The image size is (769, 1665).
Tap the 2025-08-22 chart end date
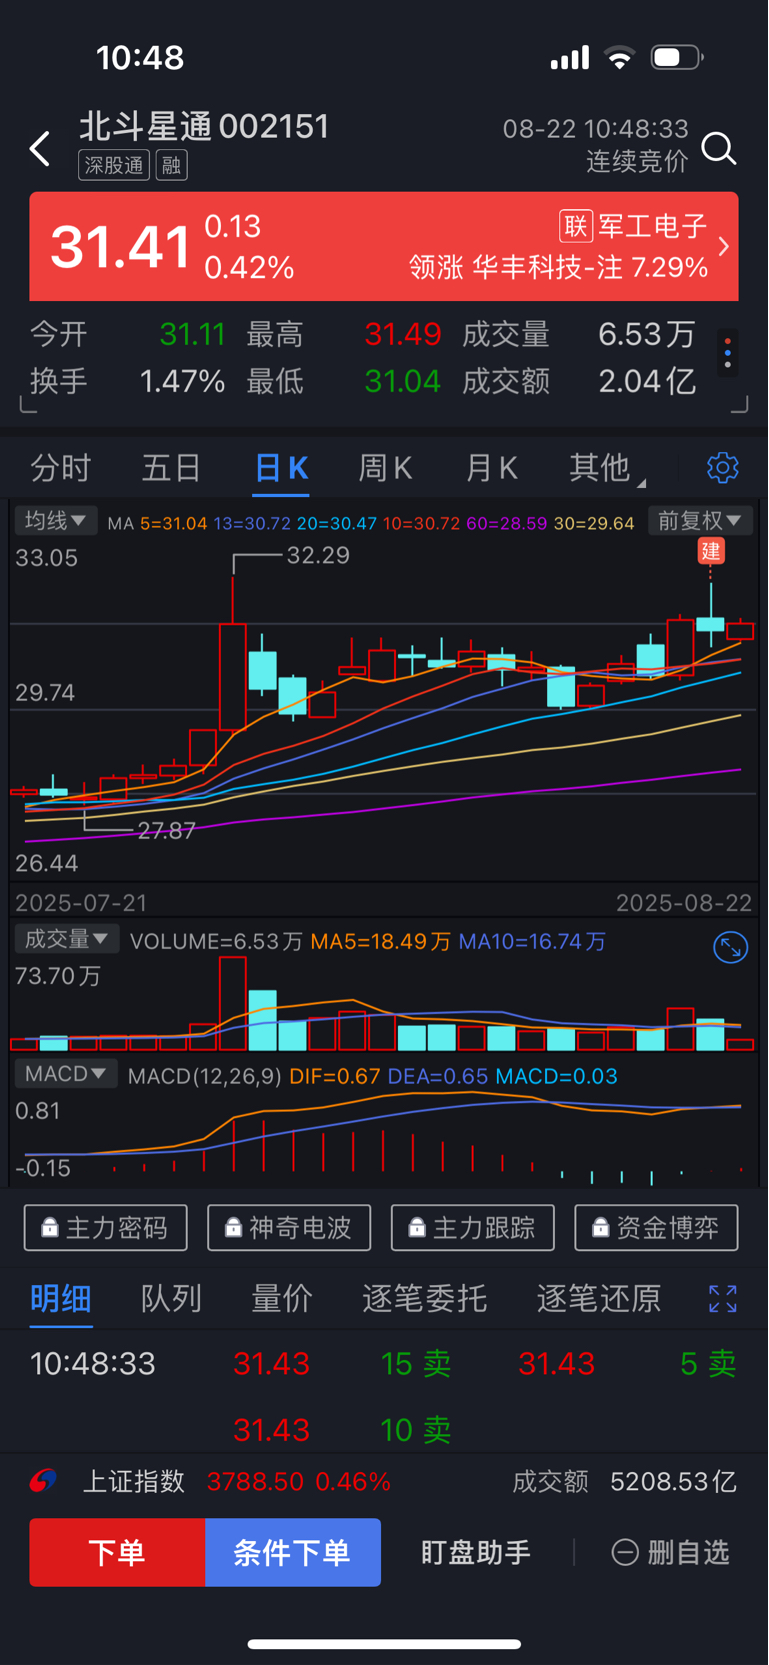(683, 903)
